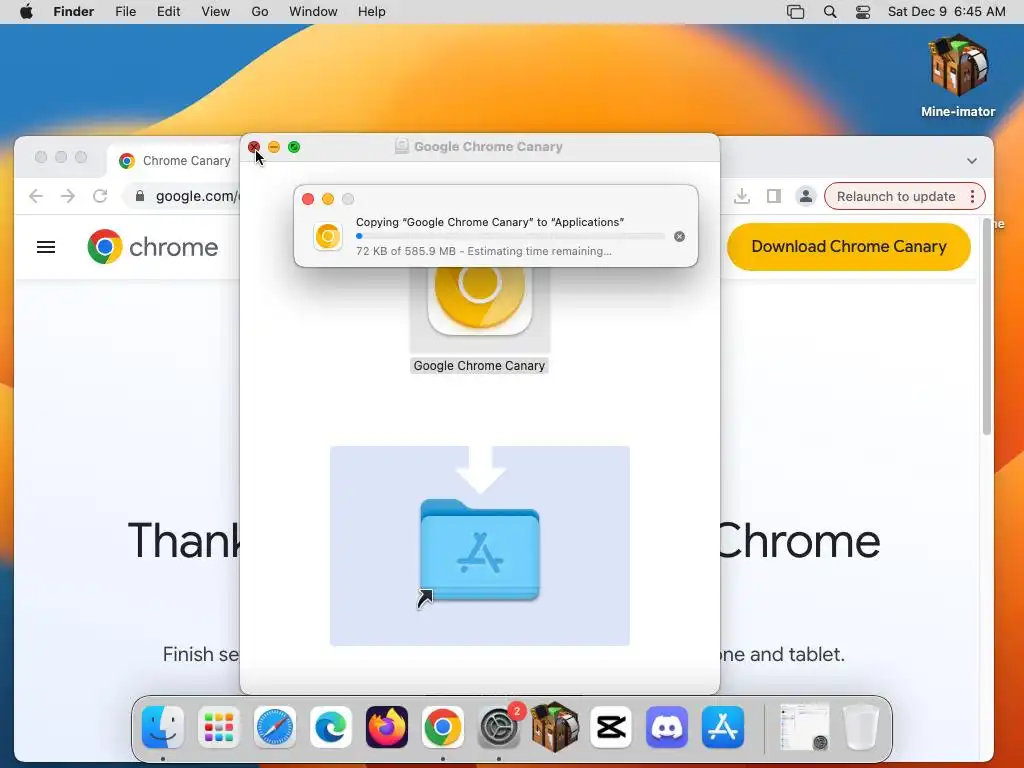Reload the page in Chrome
Screen dimensions: 1024x768
100,196
